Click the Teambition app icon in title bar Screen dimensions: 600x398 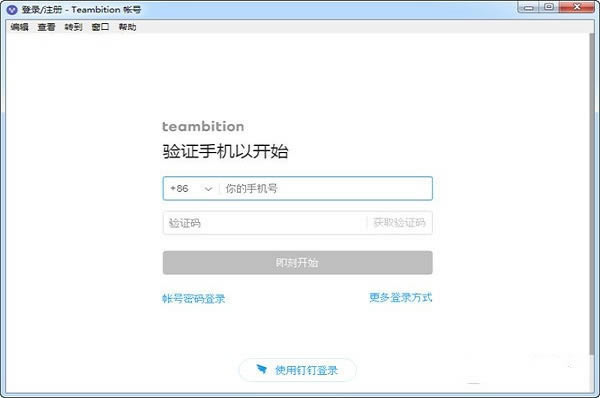(x=11, y=10)
